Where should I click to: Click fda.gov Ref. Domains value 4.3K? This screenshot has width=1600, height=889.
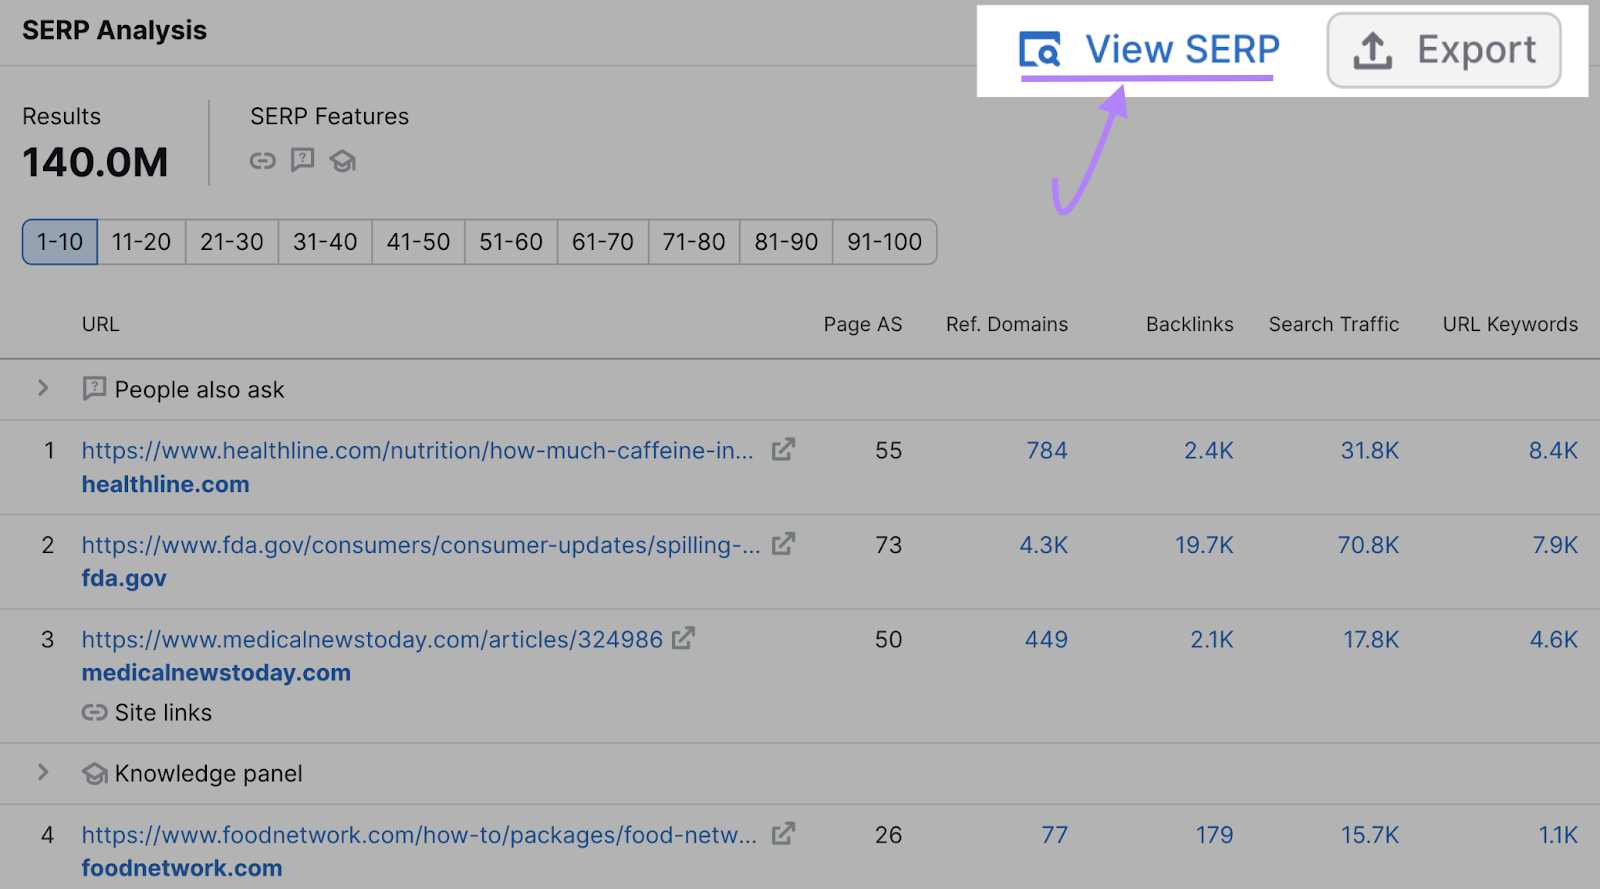[1044, 546]
